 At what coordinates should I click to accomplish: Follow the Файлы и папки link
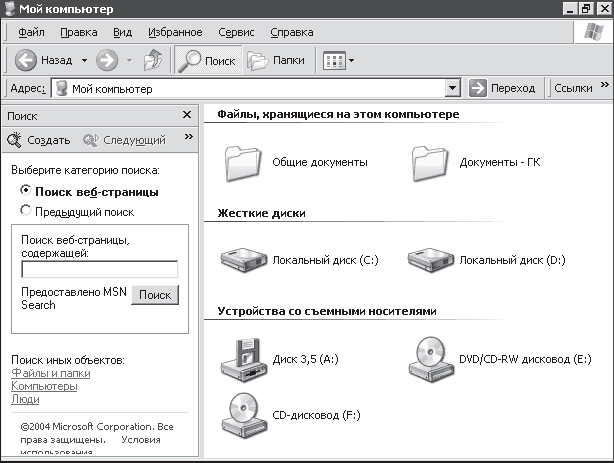(51, 373)
